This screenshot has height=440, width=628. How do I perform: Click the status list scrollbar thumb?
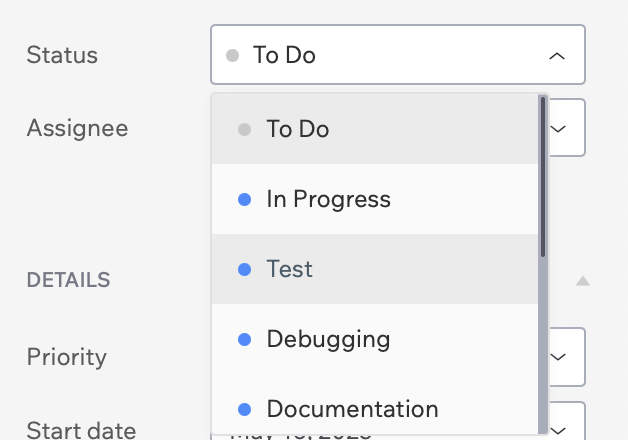point(543,177)
